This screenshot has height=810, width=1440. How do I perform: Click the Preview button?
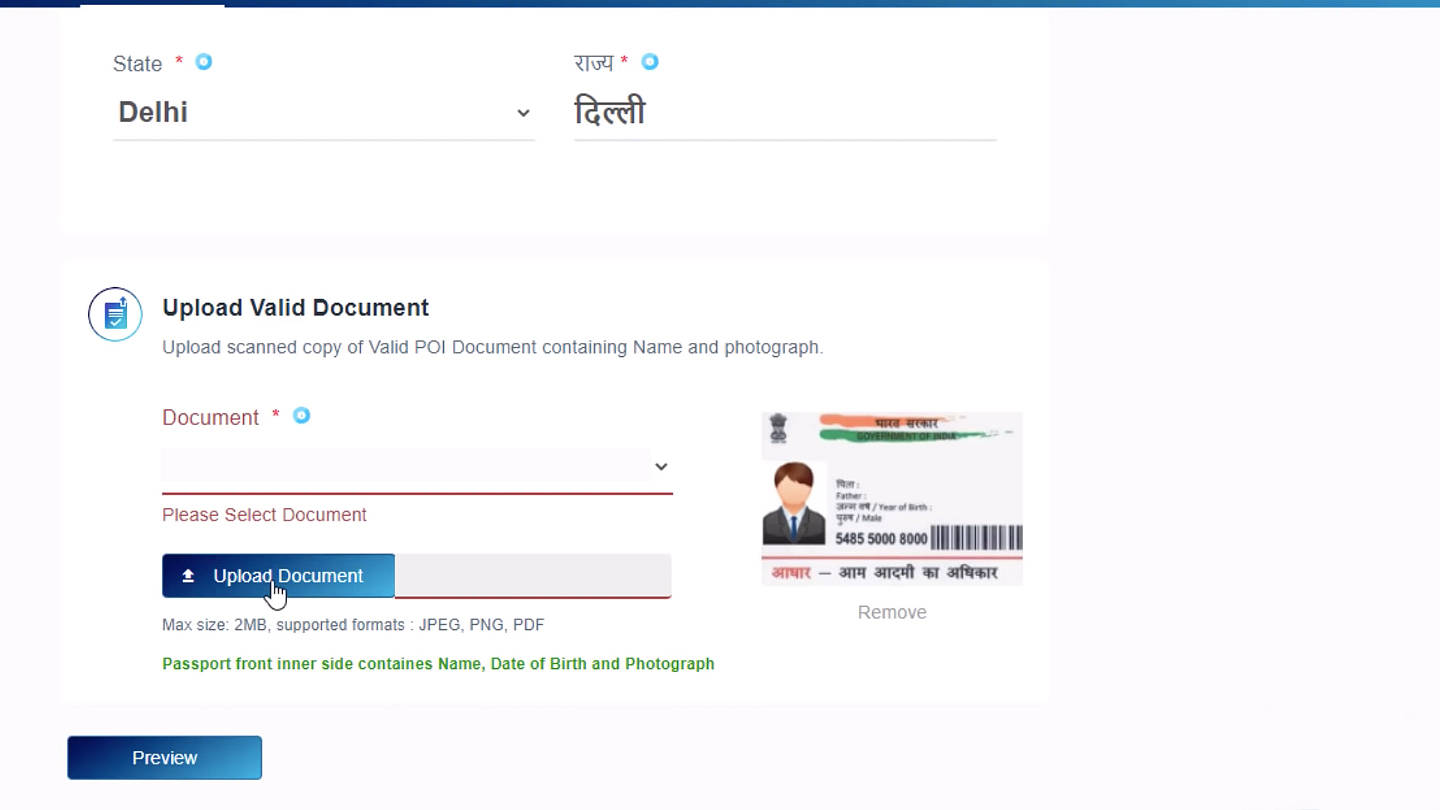[164, 758]
